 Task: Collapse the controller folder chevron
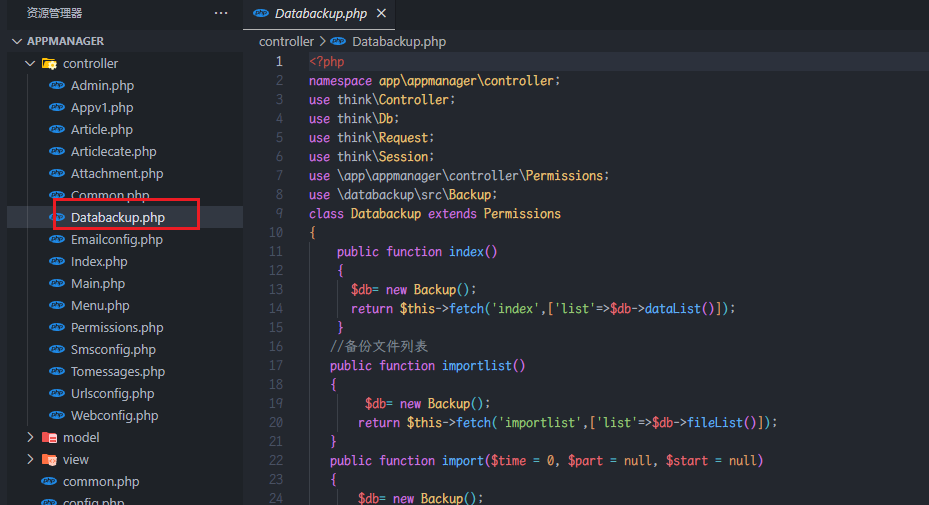[x=30, y=63]
